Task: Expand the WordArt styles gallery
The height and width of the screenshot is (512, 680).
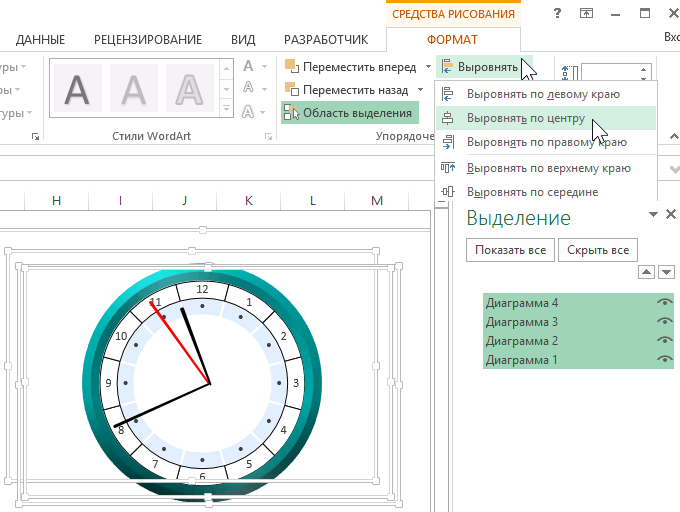Action: (227, 108)
